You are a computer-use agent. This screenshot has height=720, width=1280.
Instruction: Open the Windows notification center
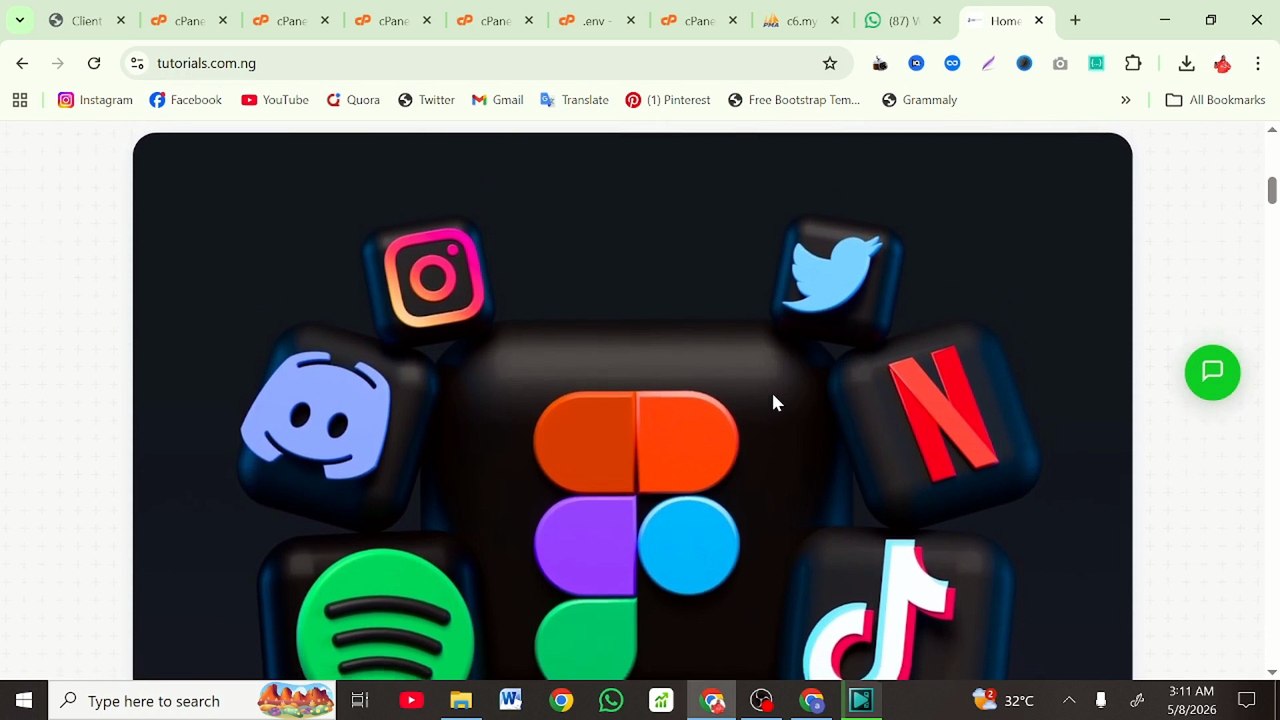[1247, 700]
